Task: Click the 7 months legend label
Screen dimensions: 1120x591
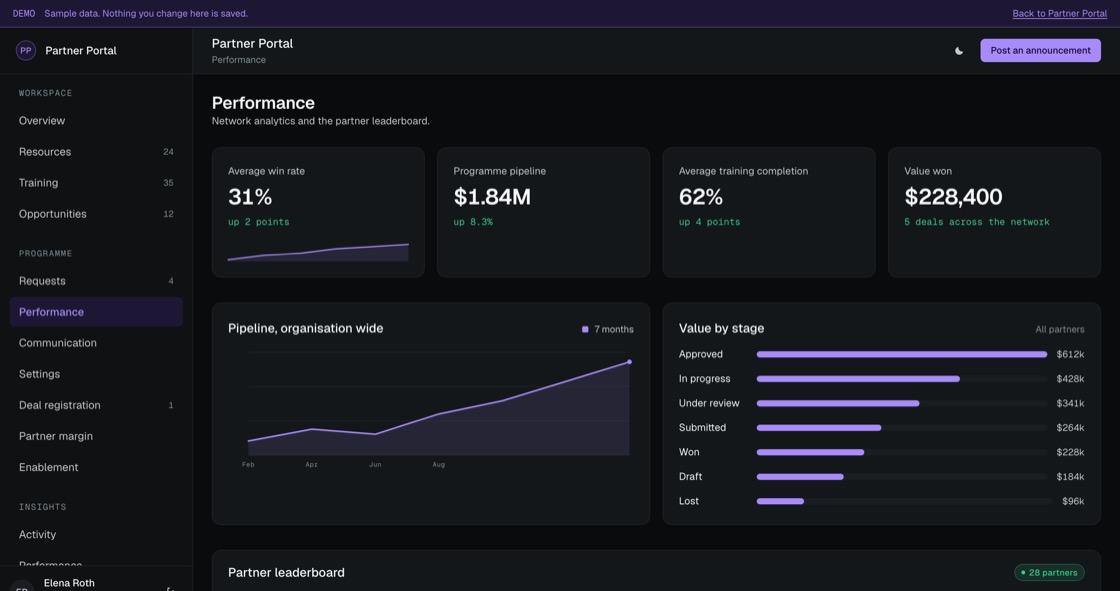Action: (614, 329)
